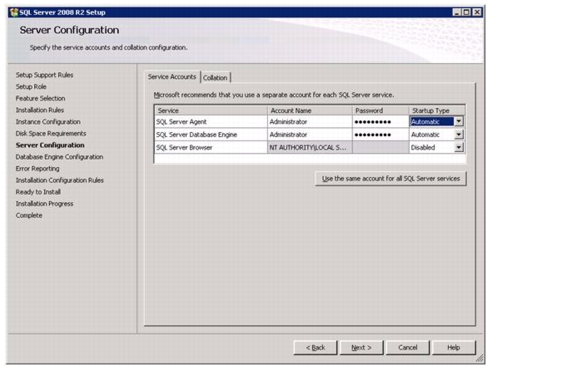Click the Account Name column header
576x373 pixels.
(310, 110)
